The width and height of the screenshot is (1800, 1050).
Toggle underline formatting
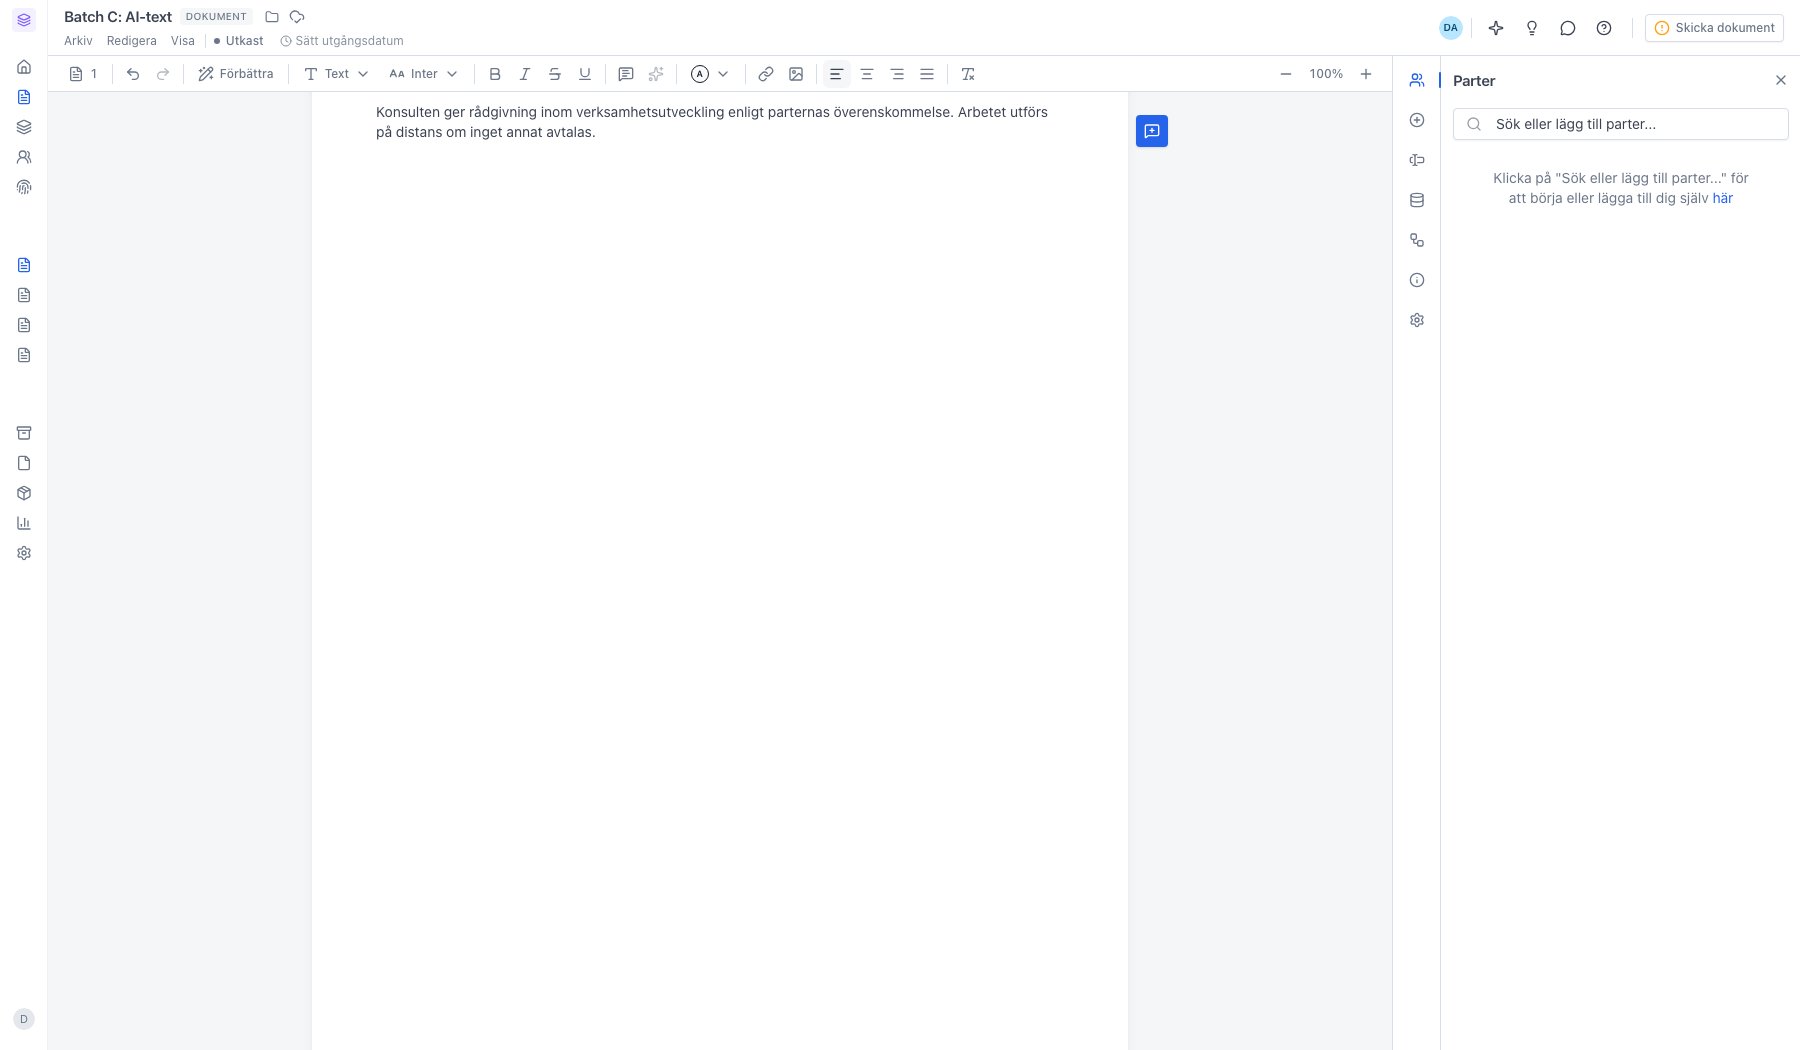(585, 74)
